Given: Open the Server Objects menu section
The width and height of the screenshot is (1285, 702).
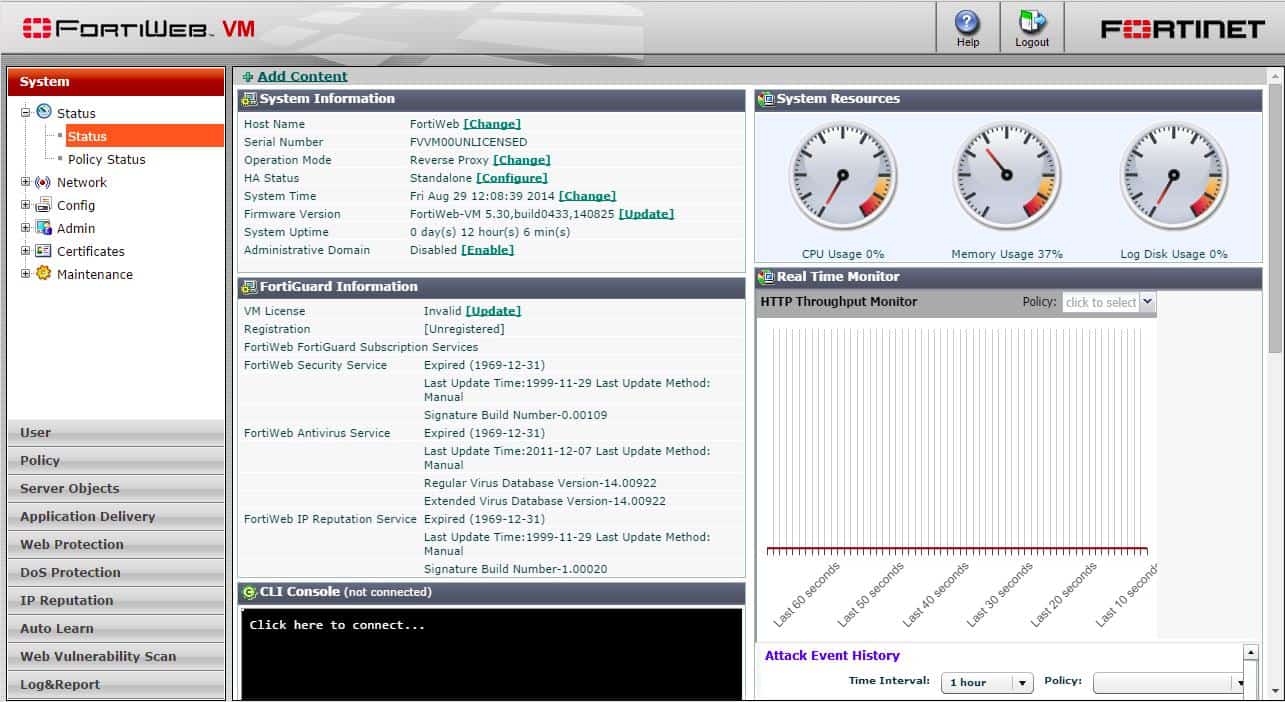Looking at the screenshot, I should [116, 489].
